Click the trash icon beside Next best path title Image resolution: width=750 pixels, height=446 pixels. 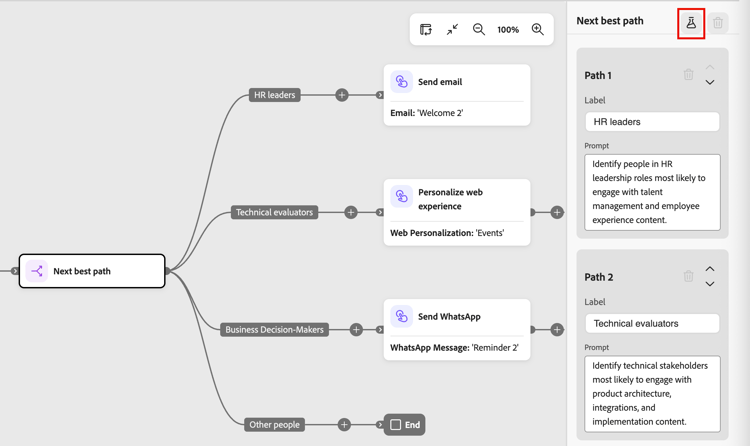pos(717,22)
